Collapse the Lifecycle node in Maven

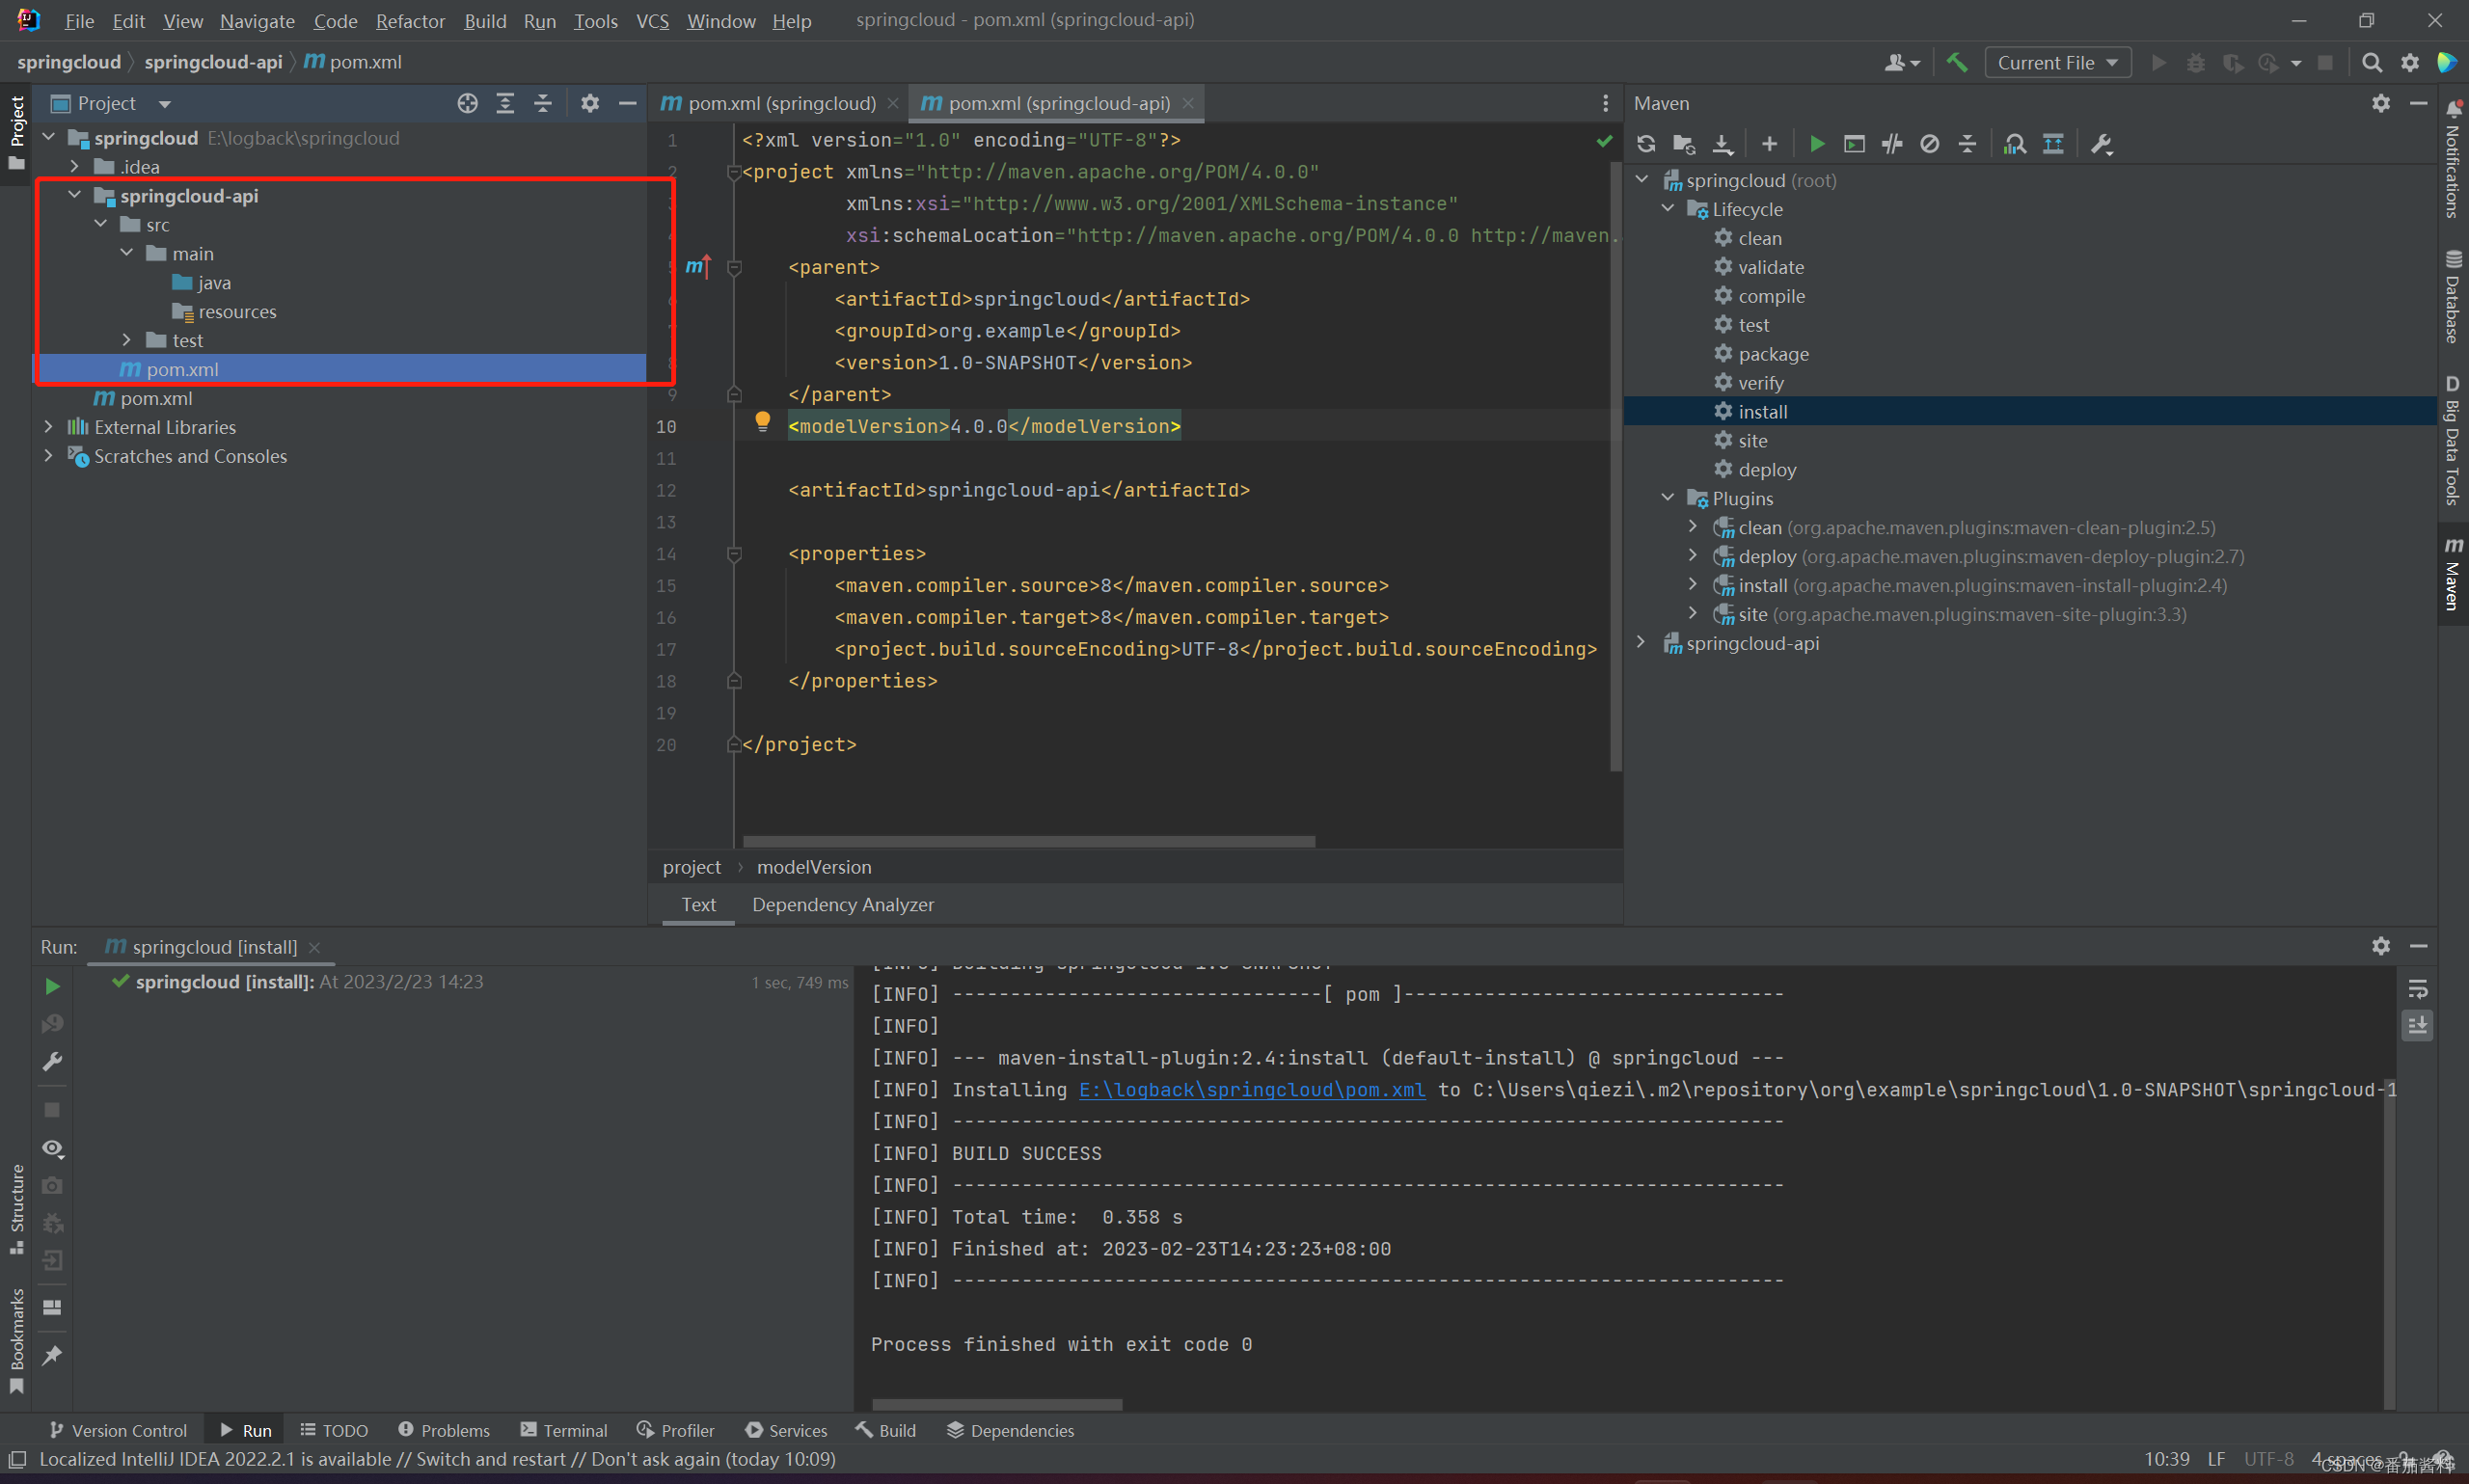[x=1667, y=209]
